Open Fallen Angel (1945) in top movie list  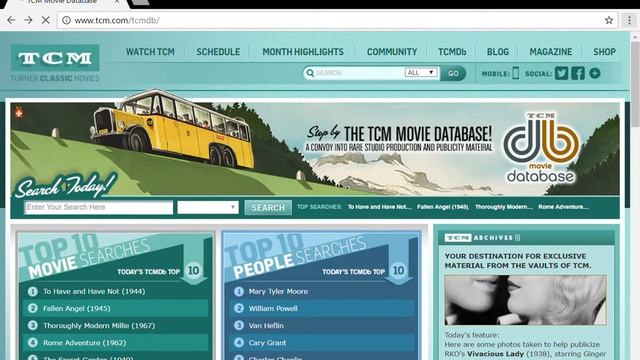[77, 309]
